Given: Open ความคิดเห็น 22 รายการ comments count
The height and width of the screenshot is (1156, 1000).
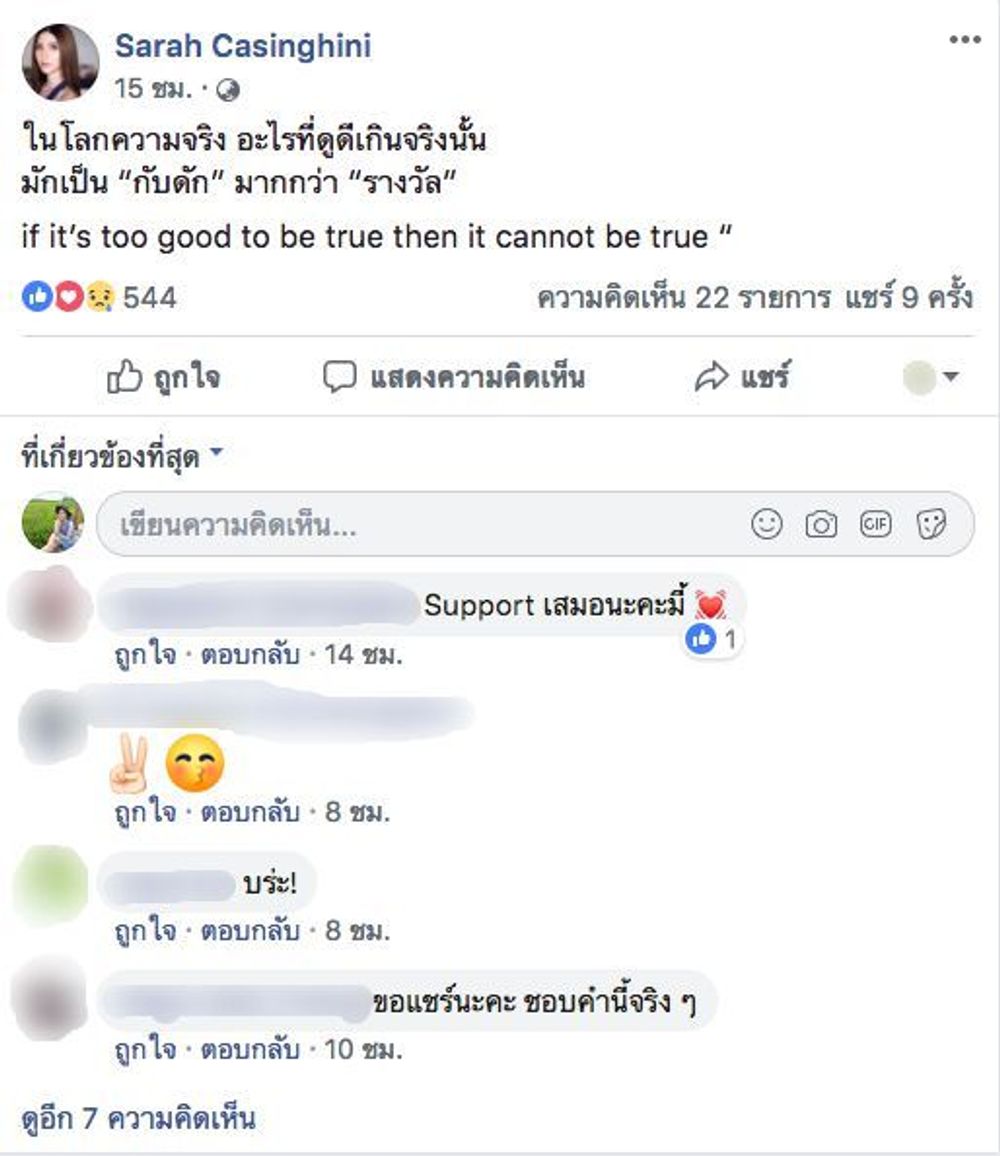Looking at the screenshot, I should click(684, 297).
